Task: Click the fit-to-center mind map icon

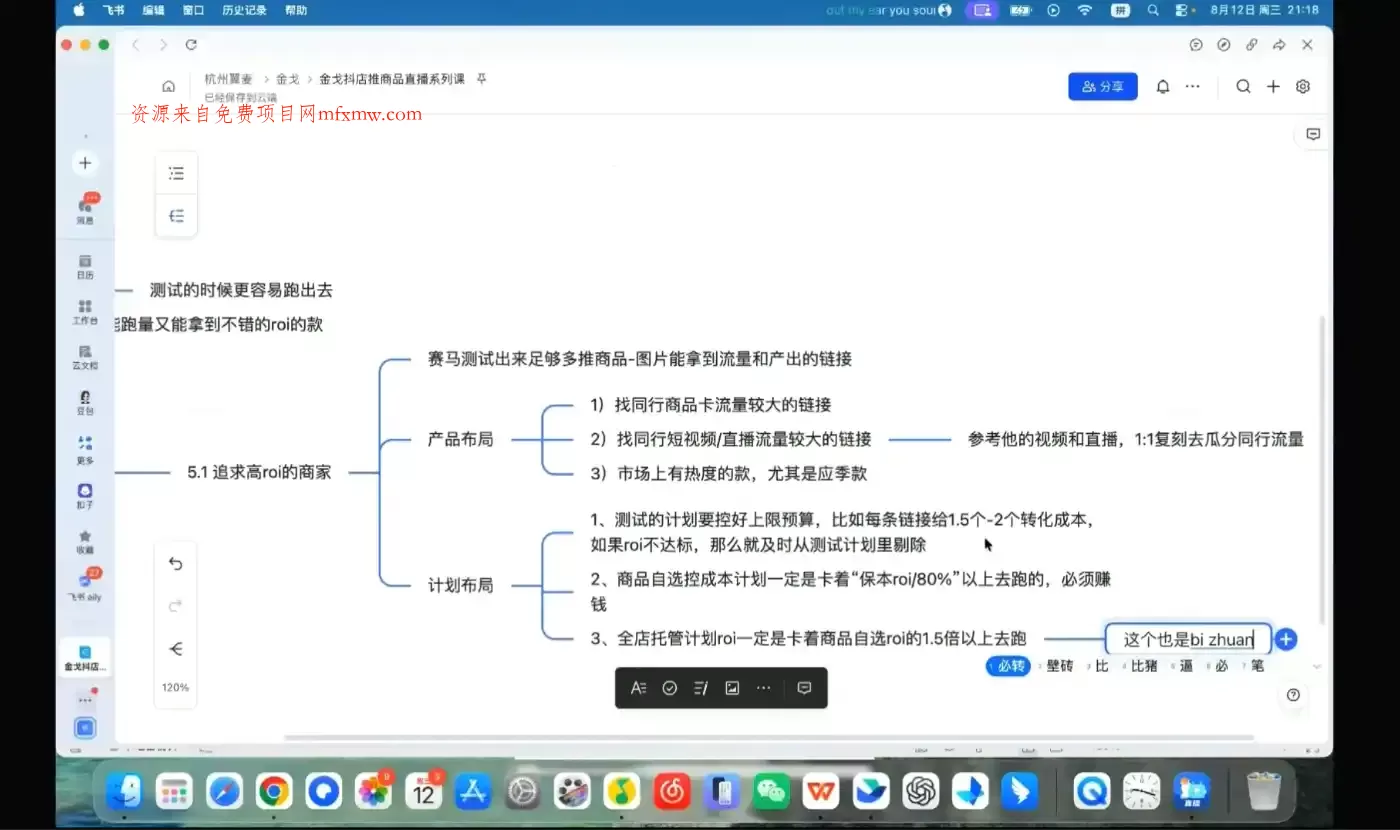Action: (x=176, y=649)
